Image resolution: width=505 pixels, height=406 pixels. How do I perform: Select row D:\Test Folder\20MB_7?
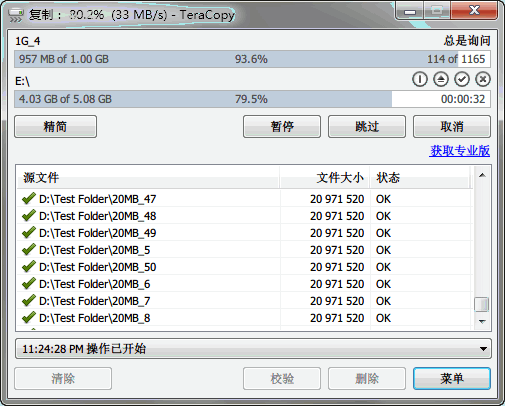click(x=245, y=301)
